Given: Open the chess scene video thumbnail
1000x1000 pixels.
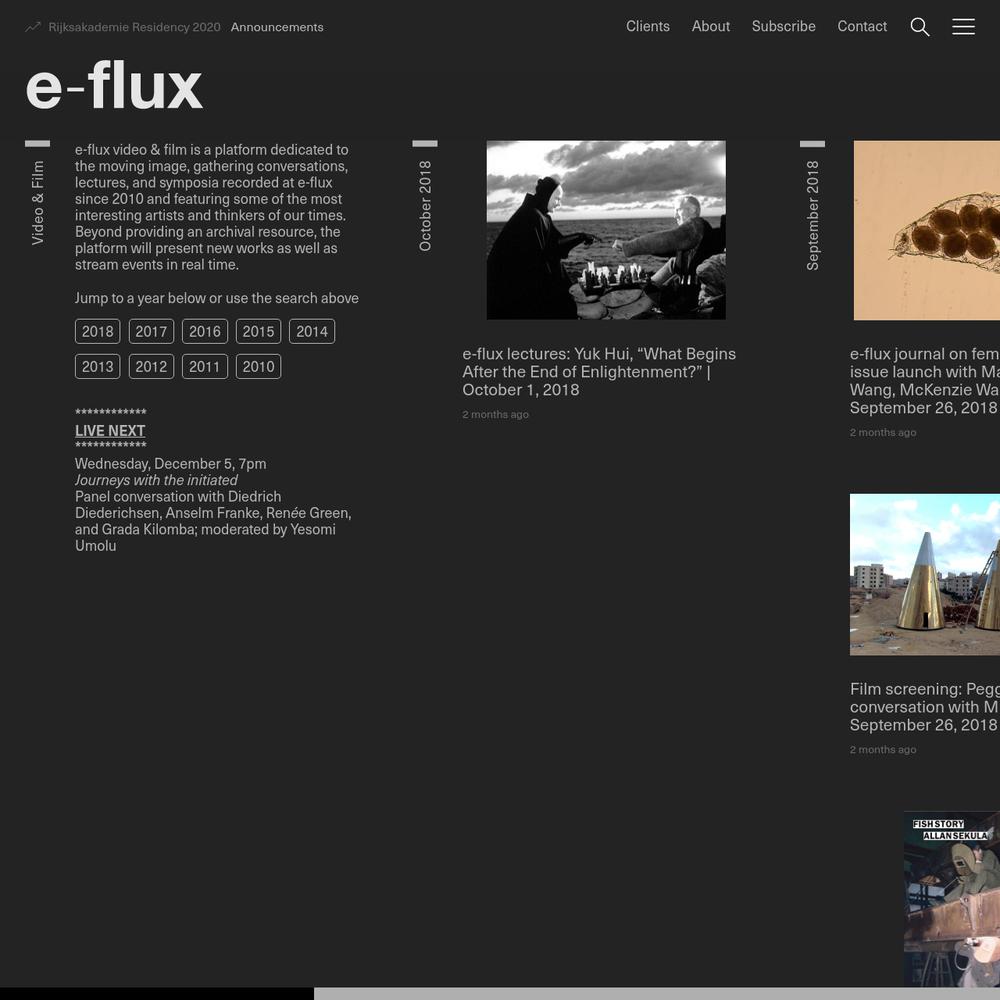Looking at the screenshot, I should click(606, 230).
